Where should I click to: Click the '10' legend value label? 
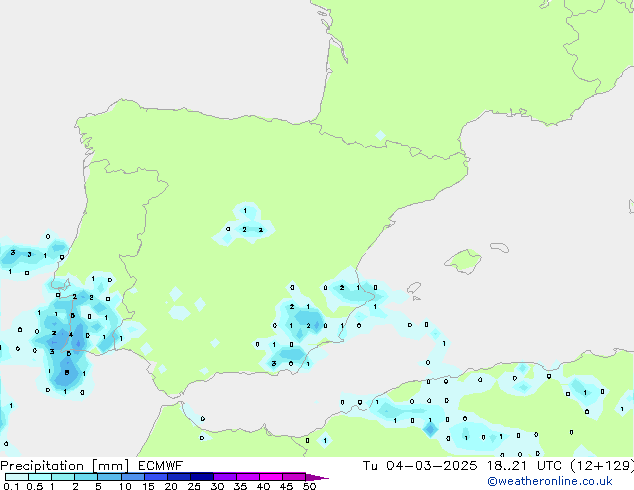click(125, 486)
